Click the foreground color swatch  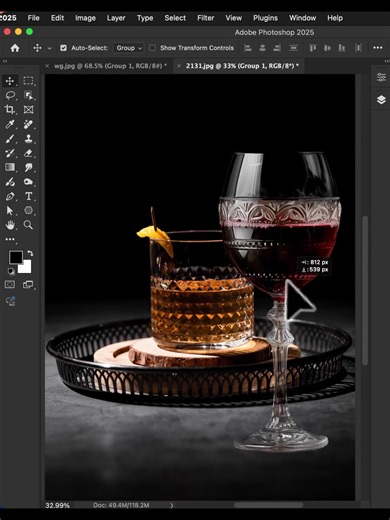(x=15, y=257)
